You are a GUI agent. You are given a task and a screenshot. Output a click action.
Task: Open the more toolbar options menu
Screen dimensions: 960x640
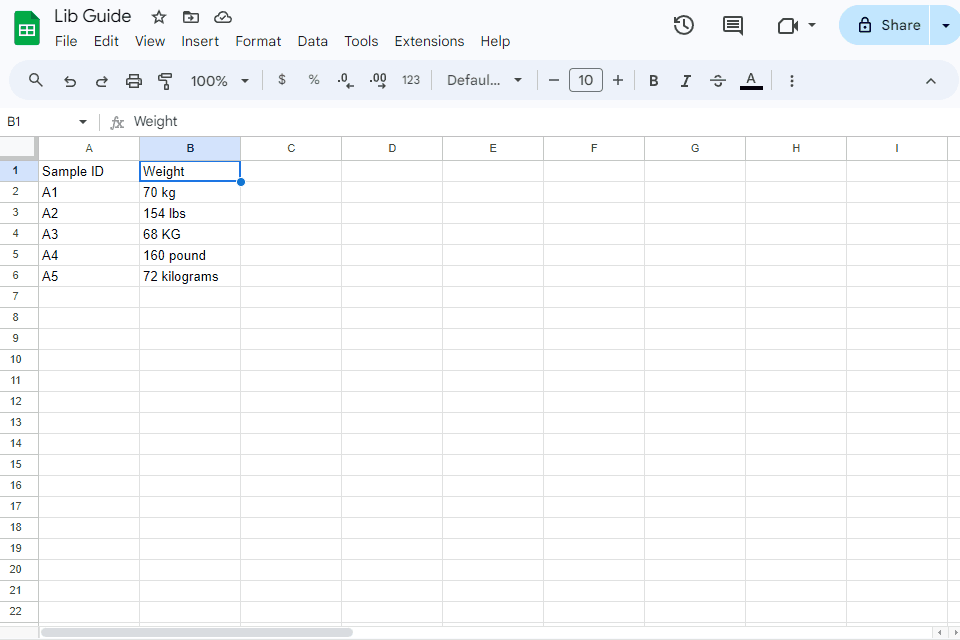pos(792,81)
